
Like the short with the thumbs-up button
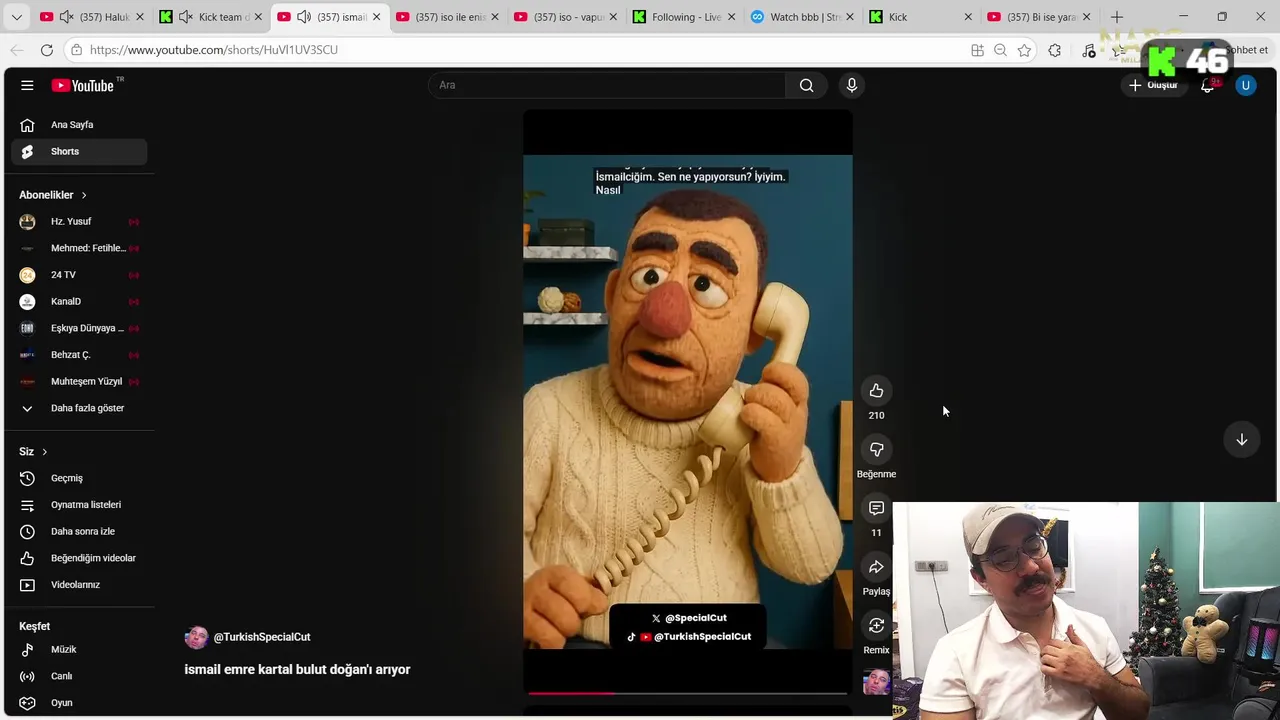pos(876,391)
